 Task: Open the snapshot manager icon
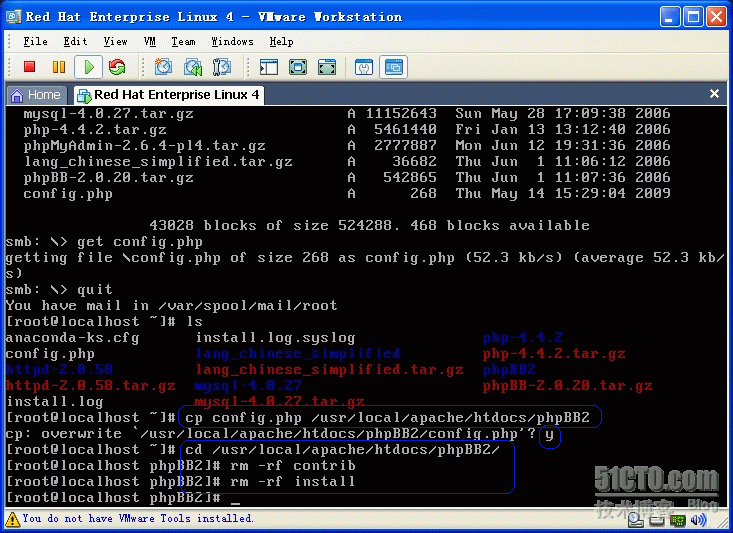pos(222,67)
